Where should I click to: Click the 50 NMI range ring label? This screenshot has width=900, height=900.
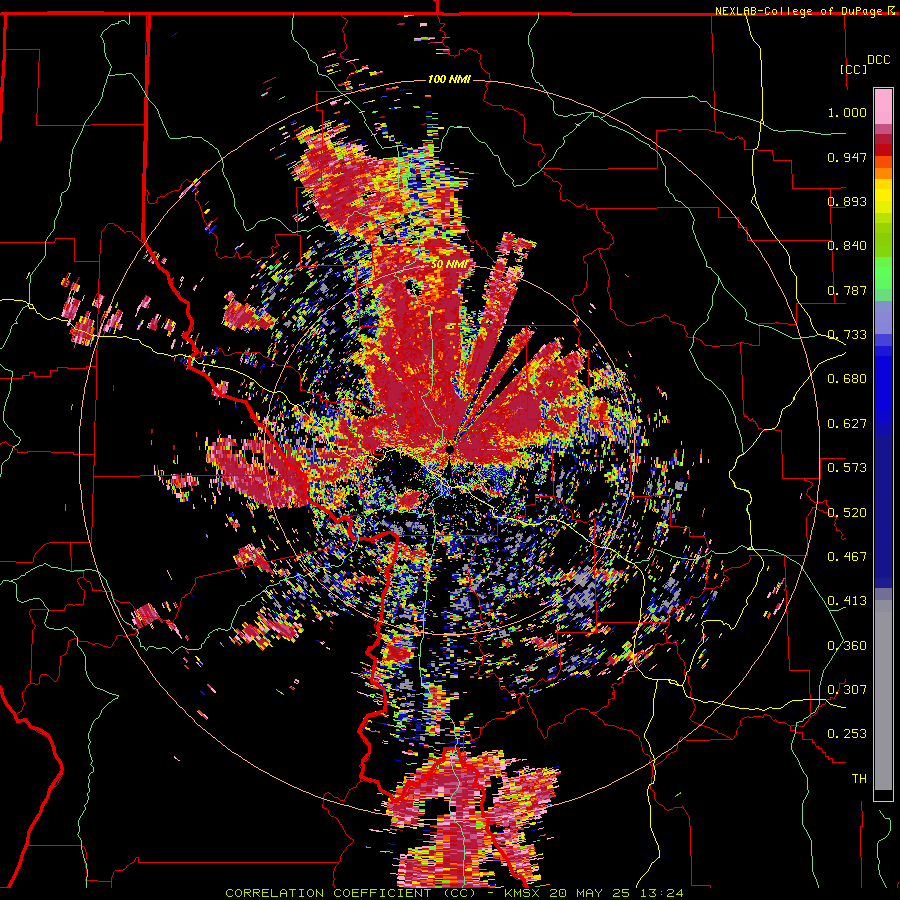point(449,265)
